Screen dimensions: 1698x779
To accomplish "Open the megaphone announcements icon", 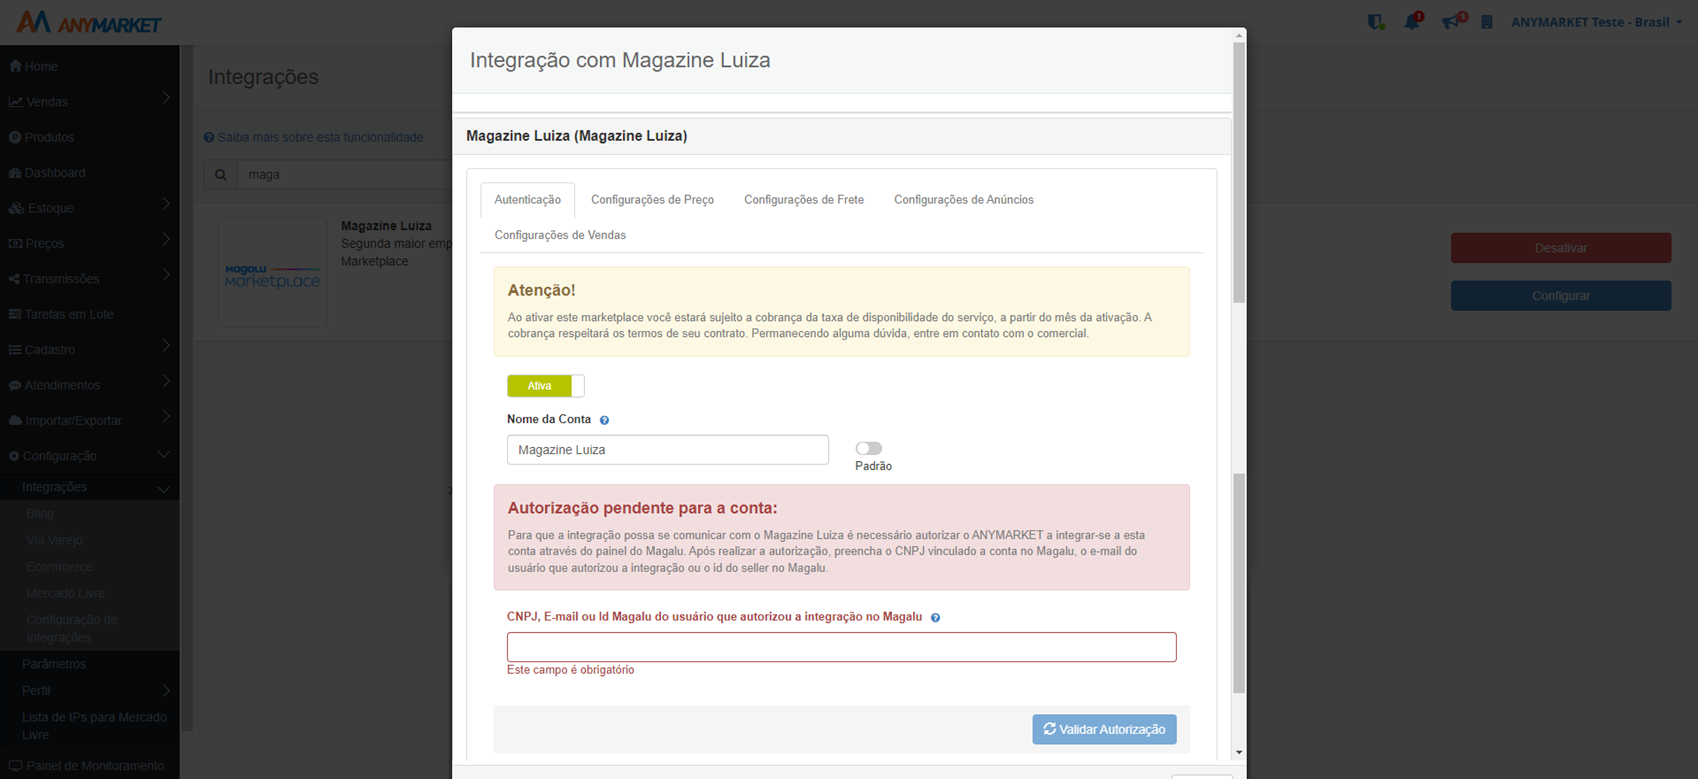I will tap(1452, 21).
